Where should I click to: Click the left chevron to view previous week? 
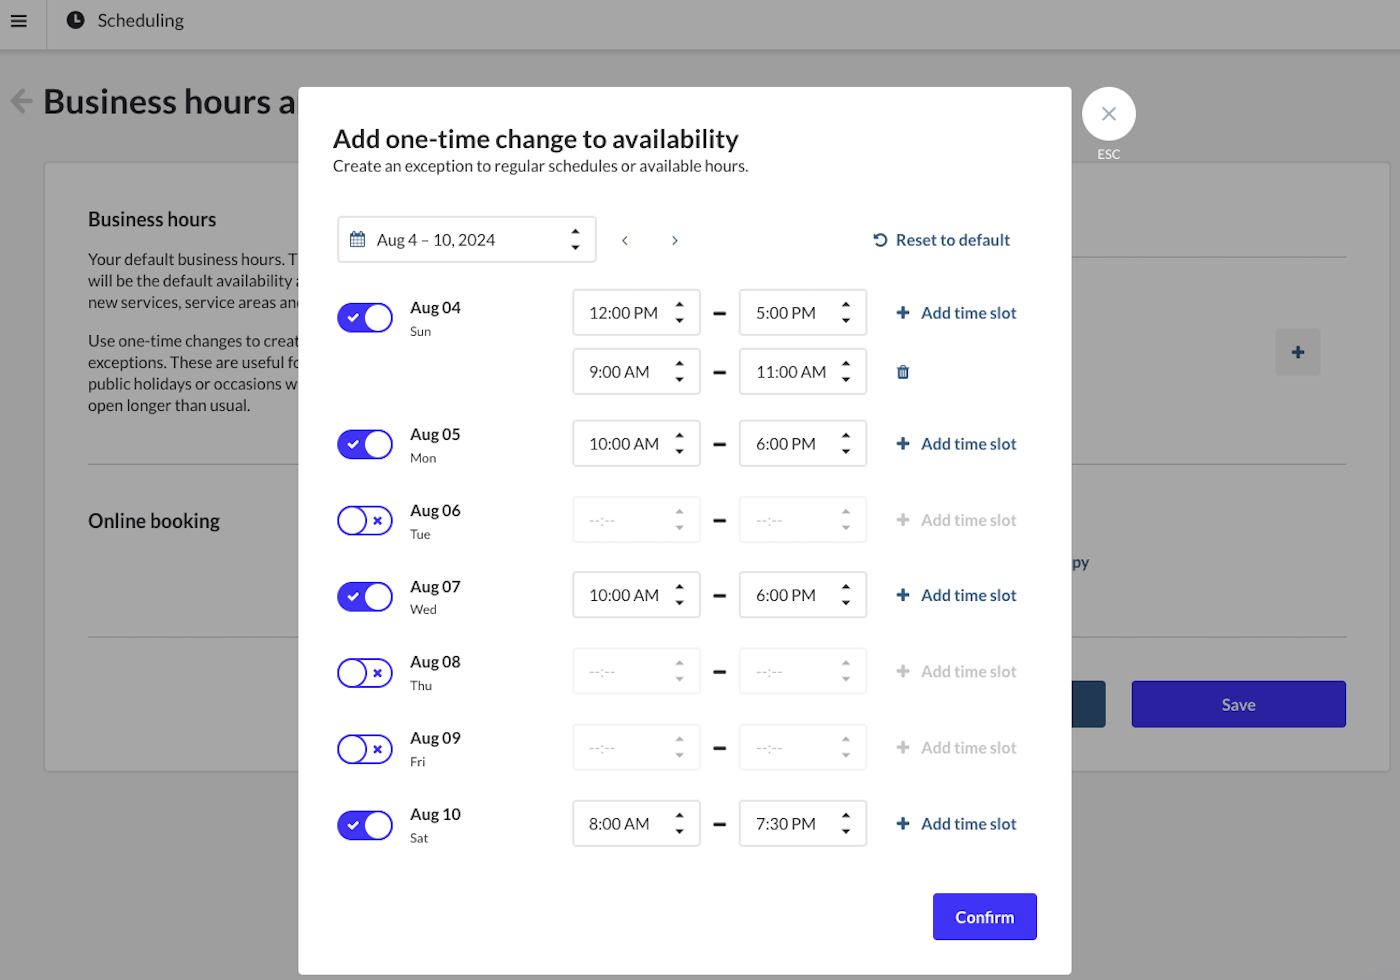point(624,240)
